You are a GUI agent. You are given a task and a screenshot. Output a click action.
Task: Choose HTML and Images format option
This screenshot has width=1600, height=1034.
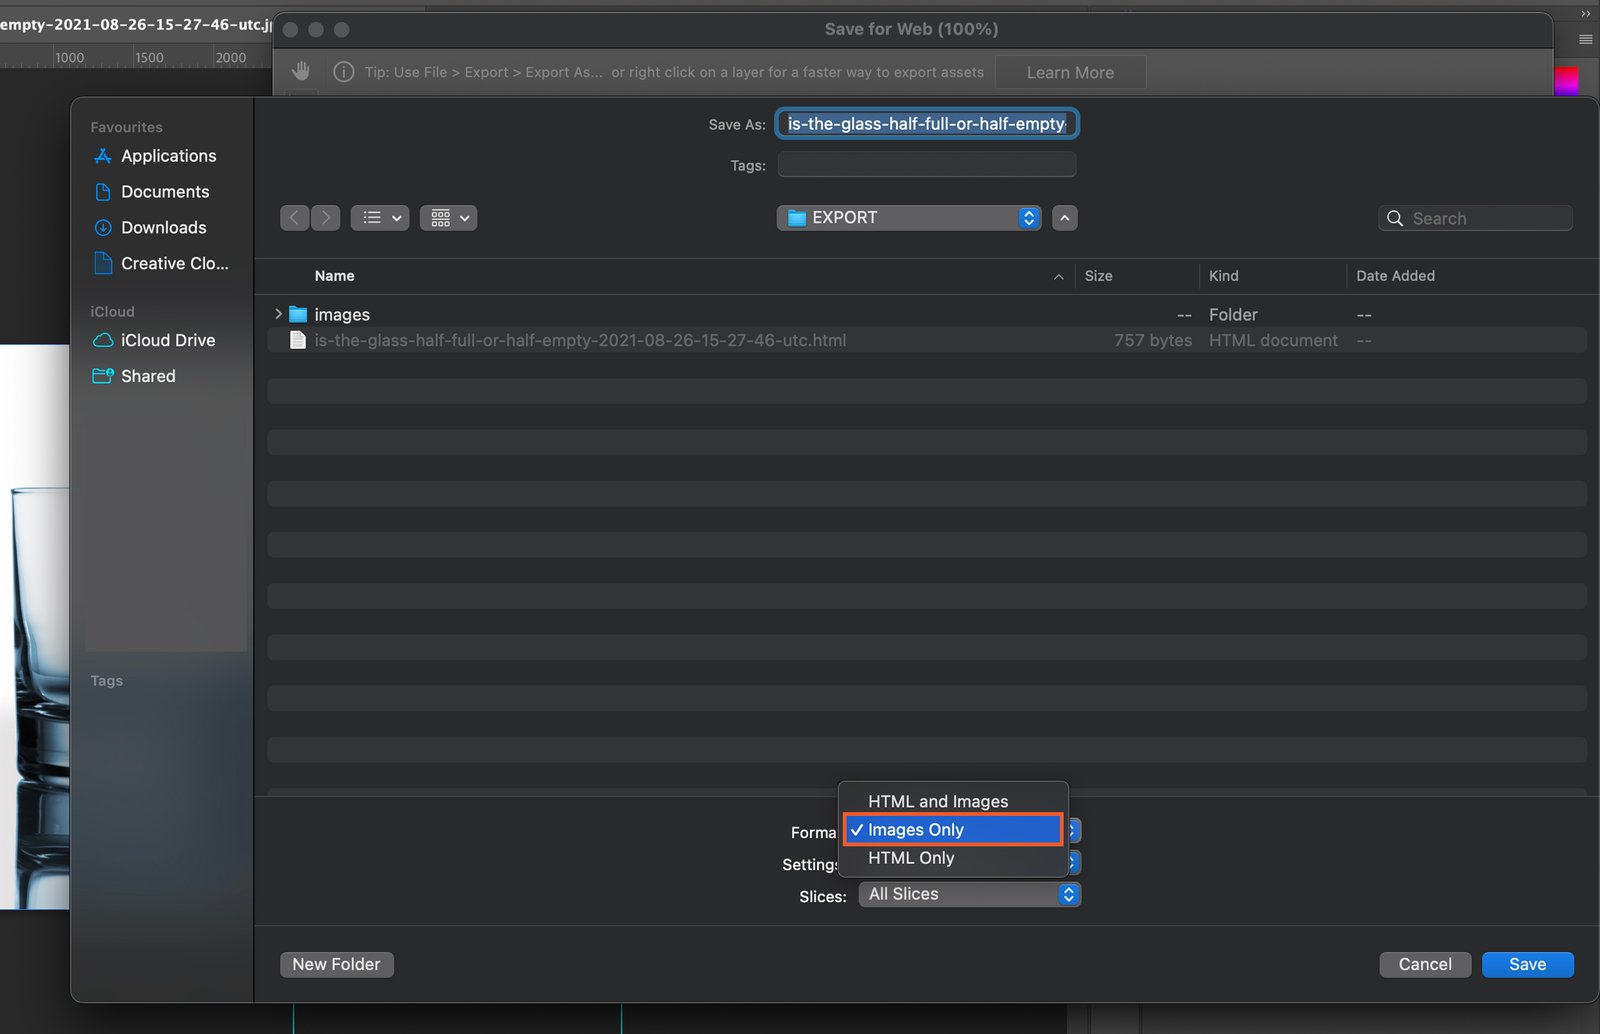pos(937,801)
